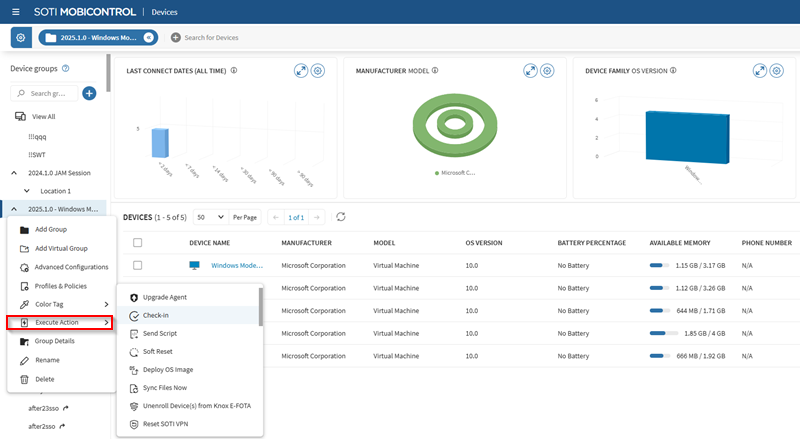Image resolution: width=800 pixels, height=439 pixels.
Task: Collapse the 2024.1.0 JAM Session group
Action: (15, 172)
